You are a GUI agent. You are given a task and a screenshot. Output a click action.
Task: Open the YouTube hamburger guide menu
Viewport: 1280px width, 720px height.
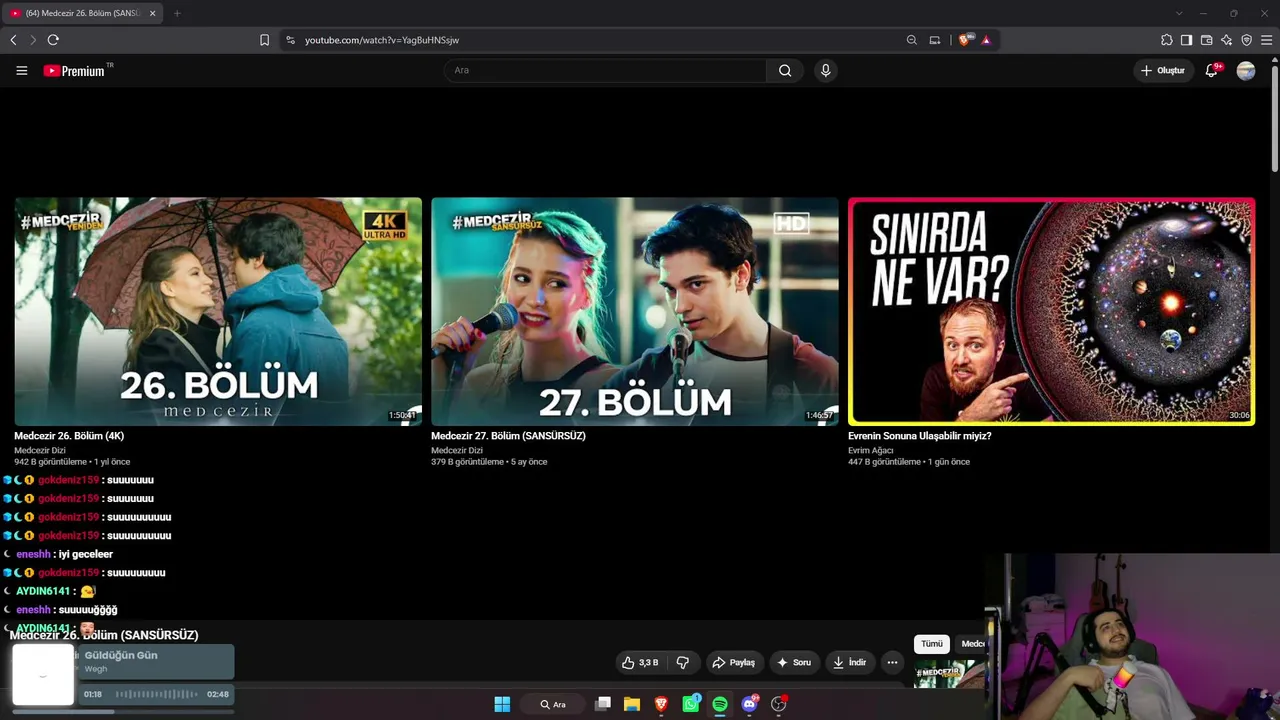(22, 70)
